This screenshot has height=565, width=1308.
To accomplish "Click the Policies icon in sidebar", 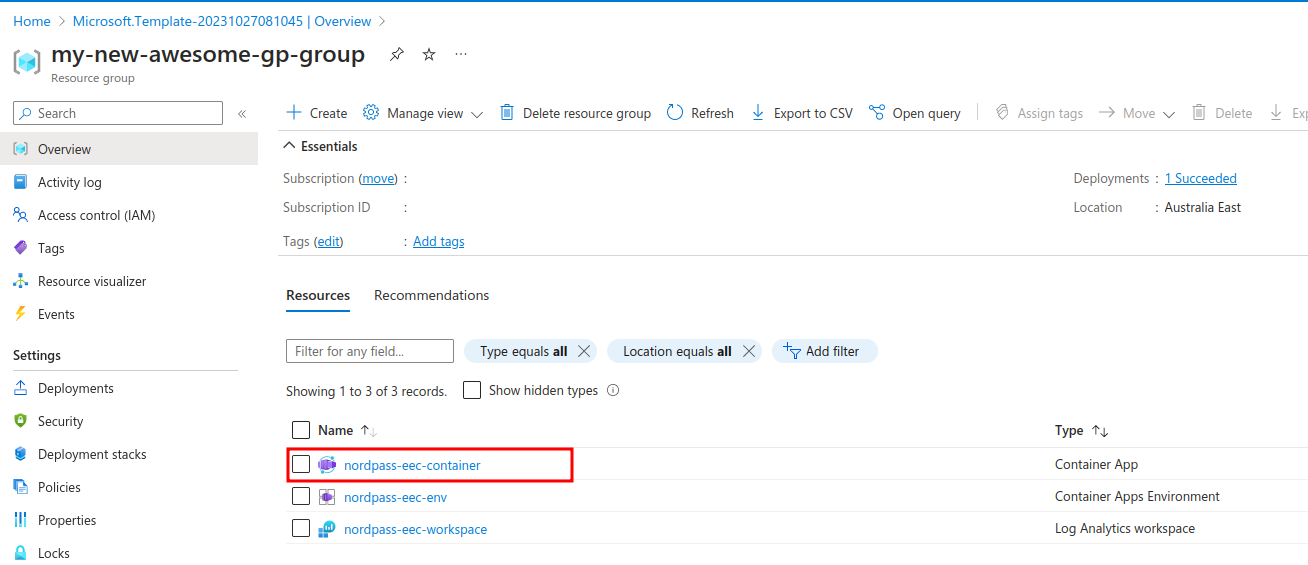I will coord(20,487).
